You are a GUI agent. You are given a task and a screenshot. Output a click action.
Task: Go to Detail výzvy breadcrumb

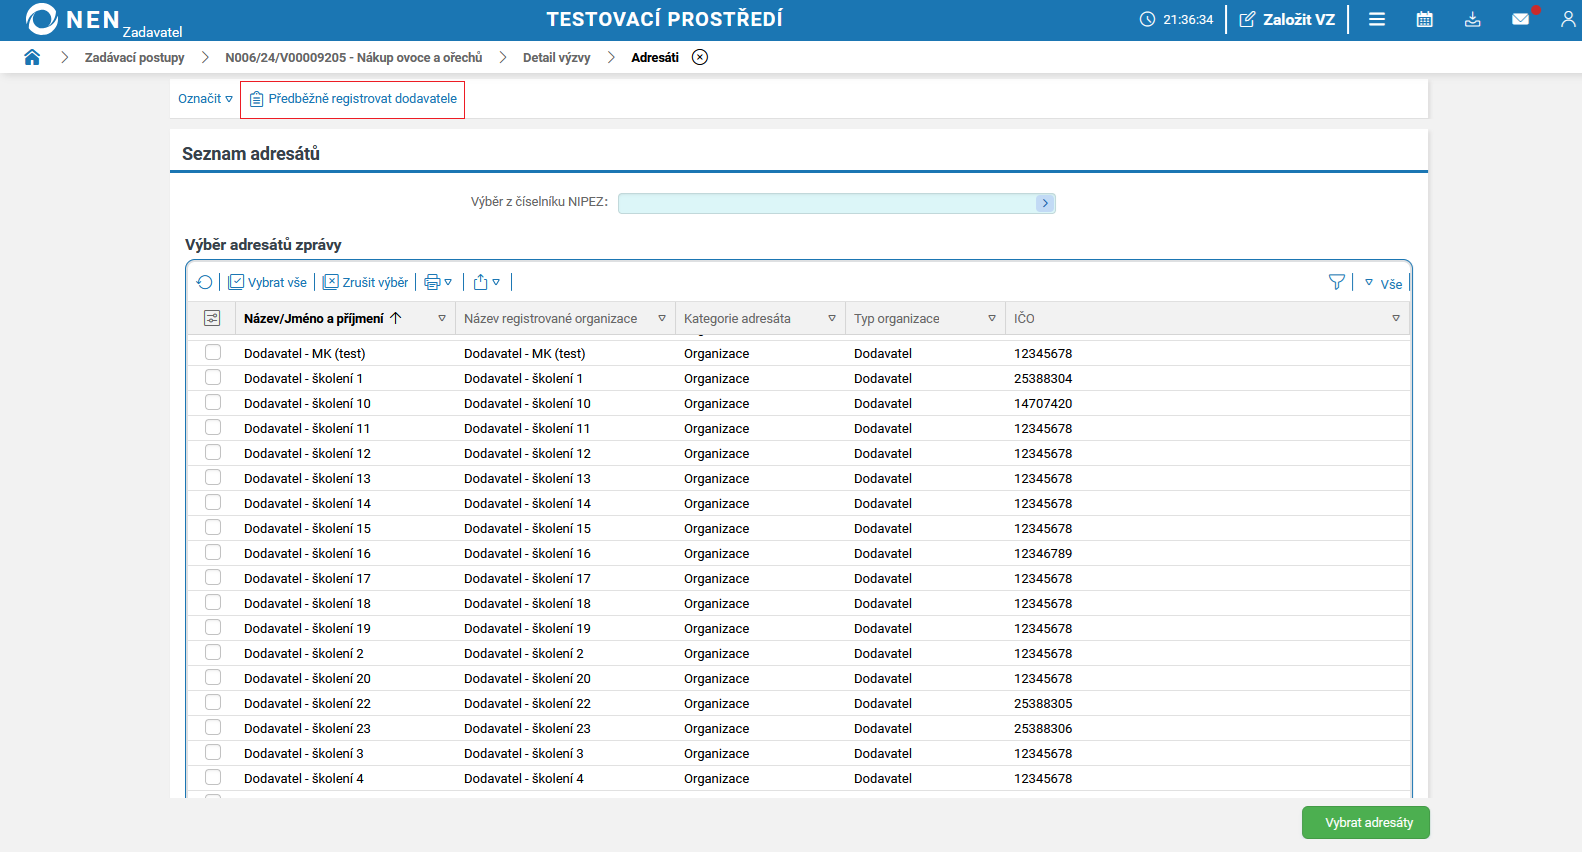click(x=556, y=57)
